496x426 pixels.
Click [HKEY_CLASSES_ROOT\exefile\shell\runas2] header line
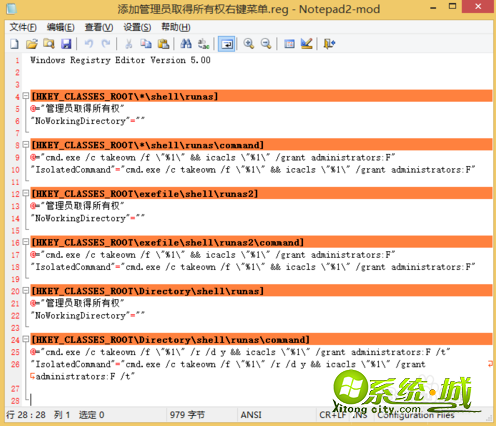(261, 194)
